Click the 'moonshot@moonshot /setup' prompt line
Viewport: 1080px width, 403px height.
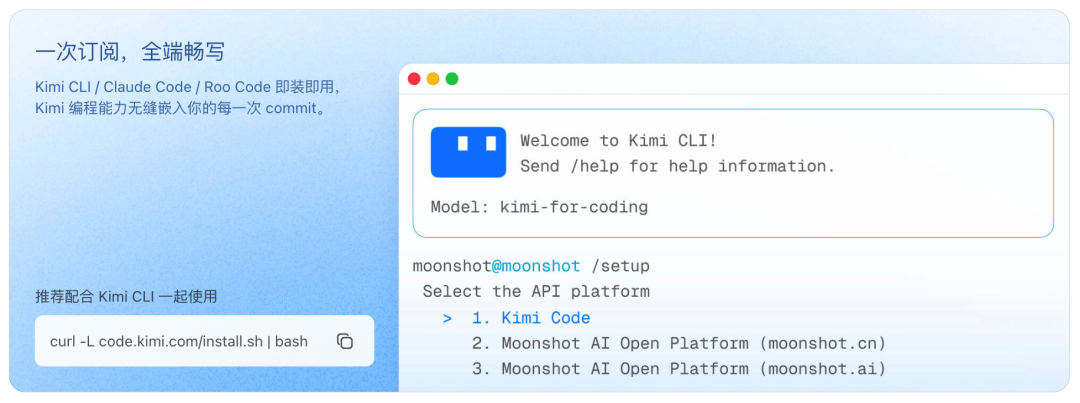(531, 266)
